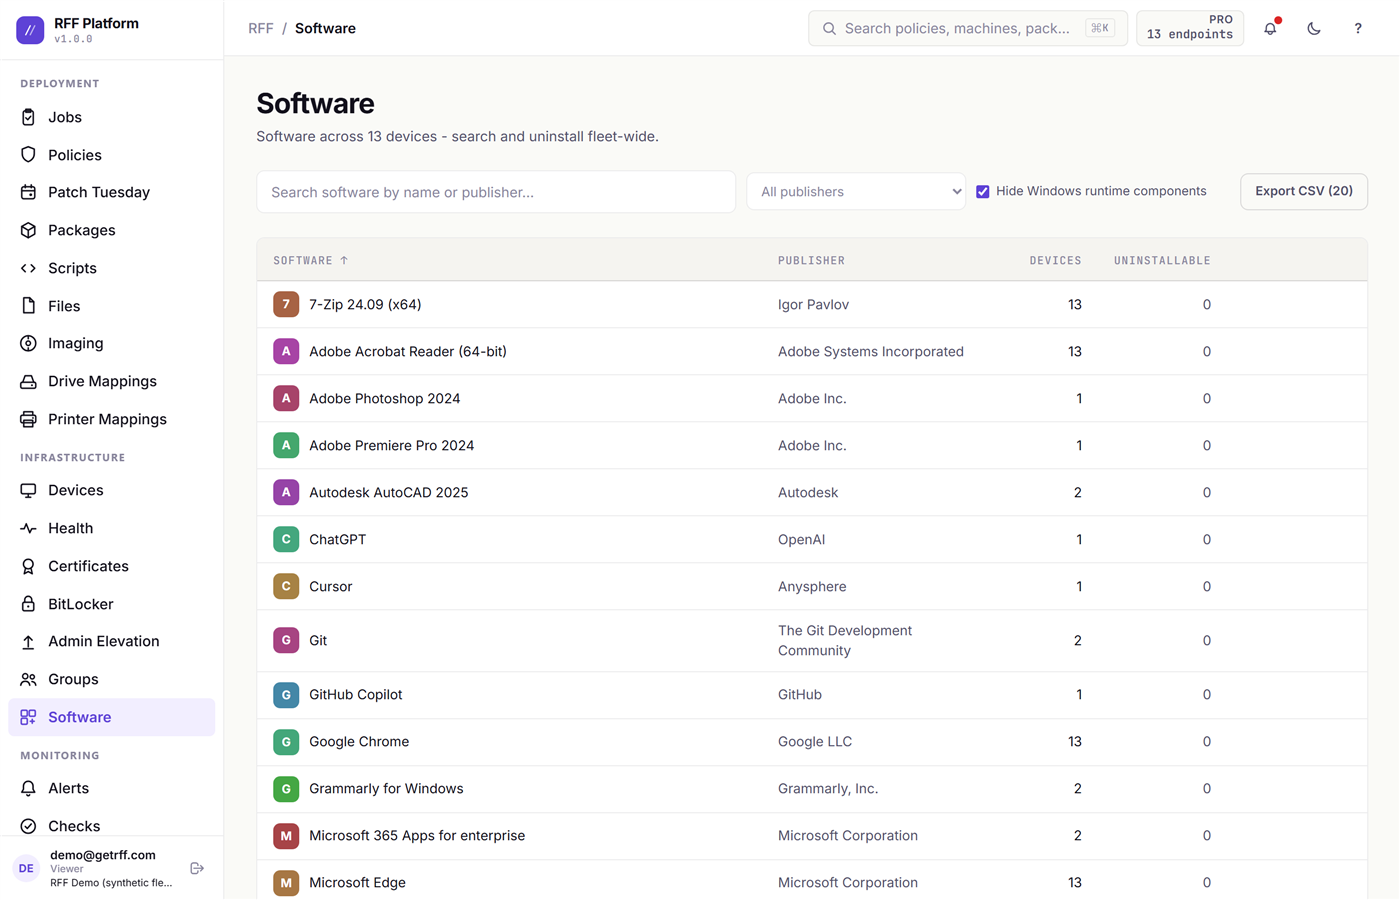Focus the global search policies field
Viewport: 1400px width, 900px height.
coord(968,28)
